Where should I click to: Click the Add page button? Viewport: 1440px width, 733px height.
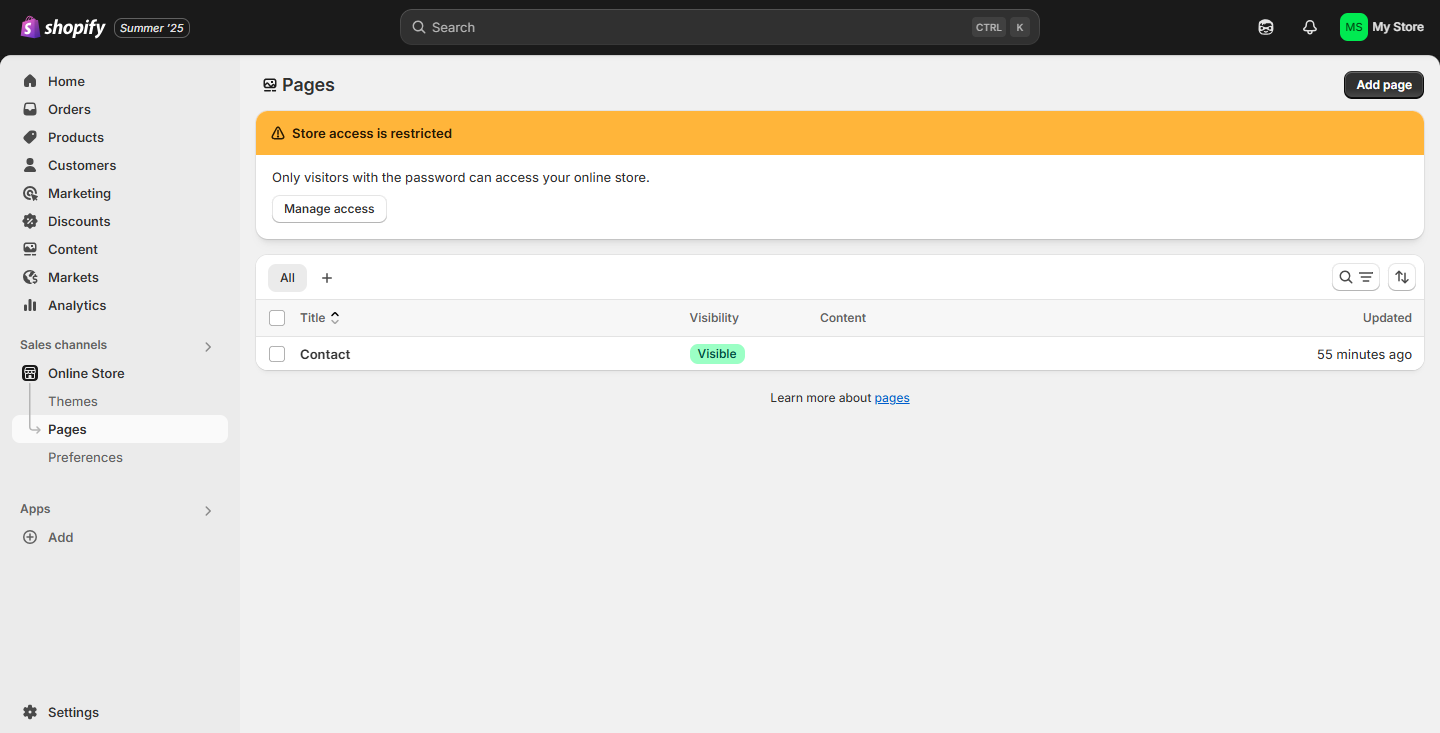coord(1384,85)
